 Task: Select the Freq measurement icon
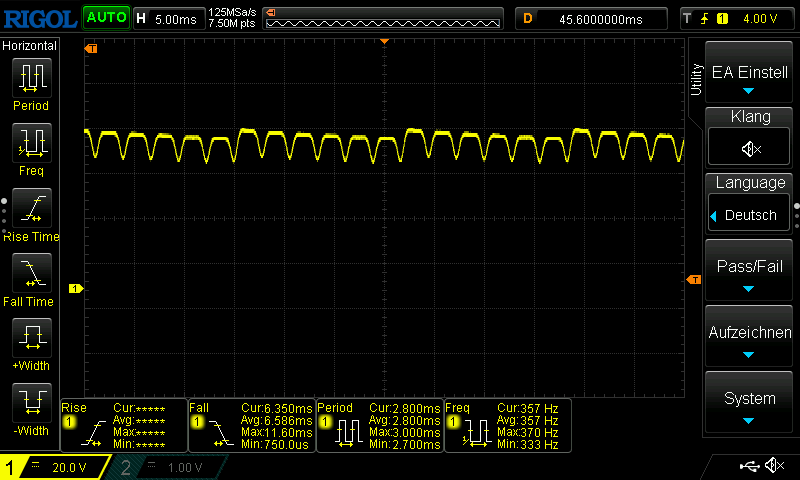tap(31, 142)
